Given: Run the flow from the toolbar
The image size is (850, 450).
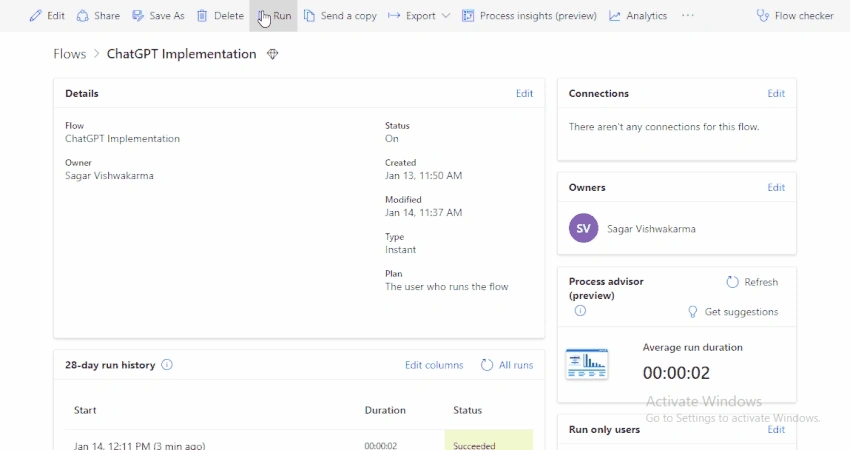Looking at the screenshot, I should (x=274, y=16).
